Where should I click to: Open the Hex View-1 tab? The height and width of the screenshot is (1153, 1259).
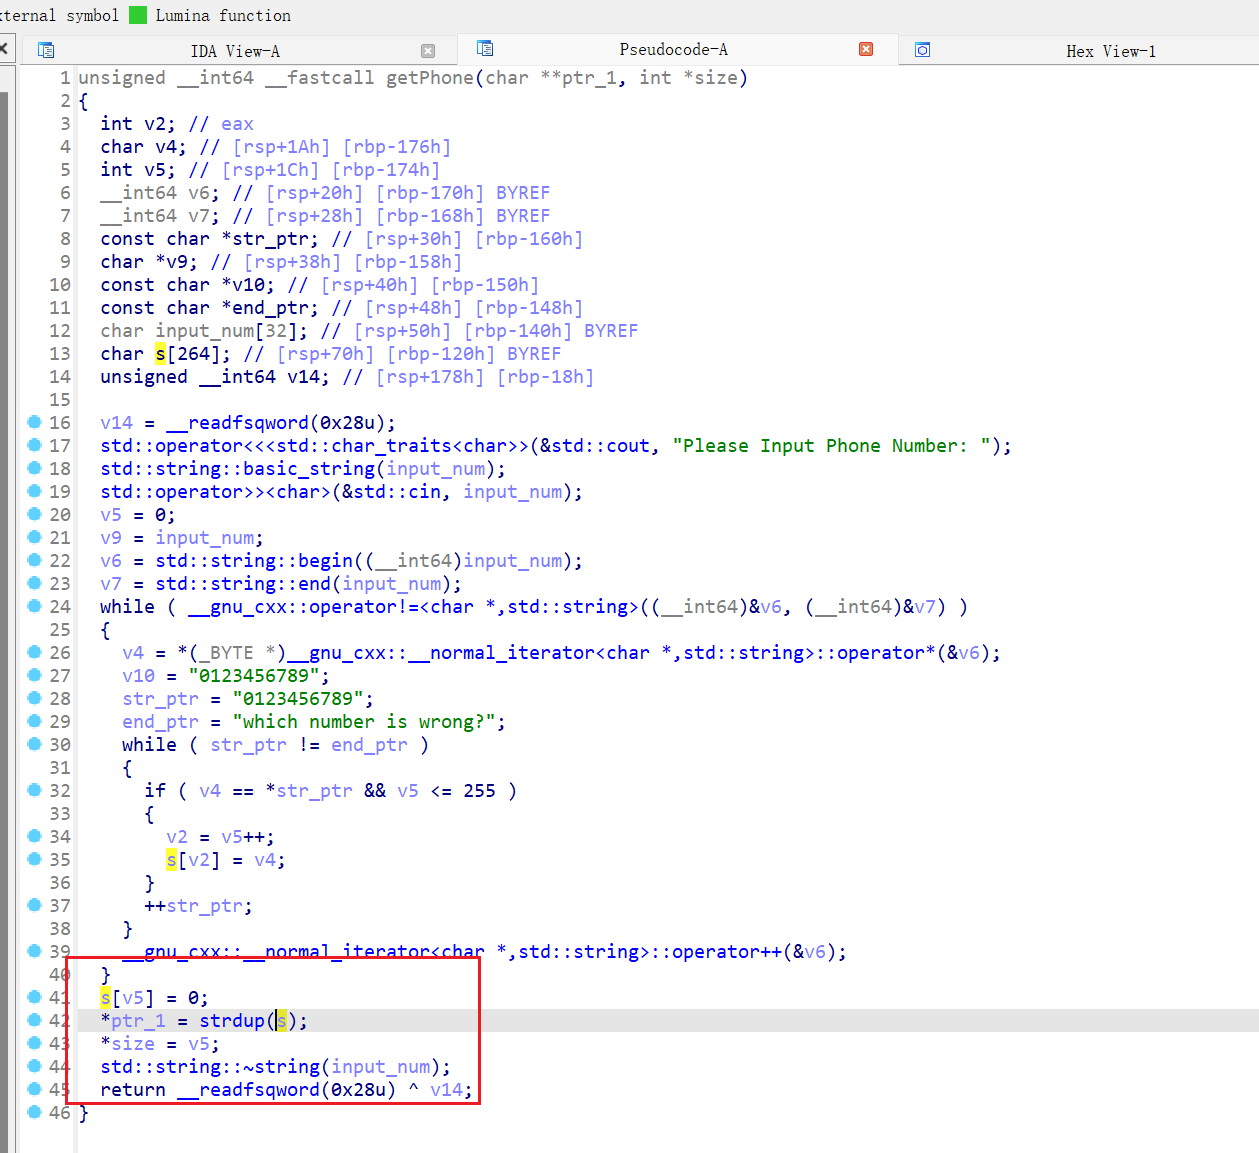pos(1111,51)
